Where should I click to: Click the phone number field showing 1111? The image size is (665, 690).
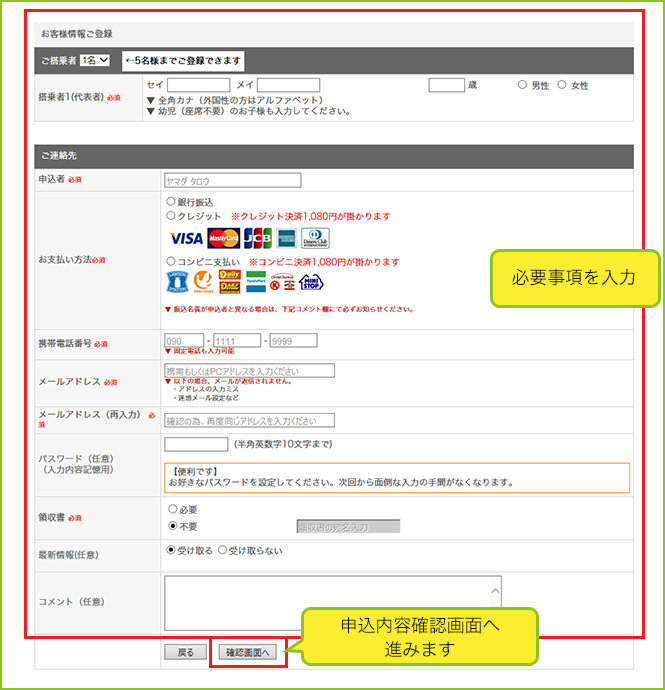(x=237, y=341)
